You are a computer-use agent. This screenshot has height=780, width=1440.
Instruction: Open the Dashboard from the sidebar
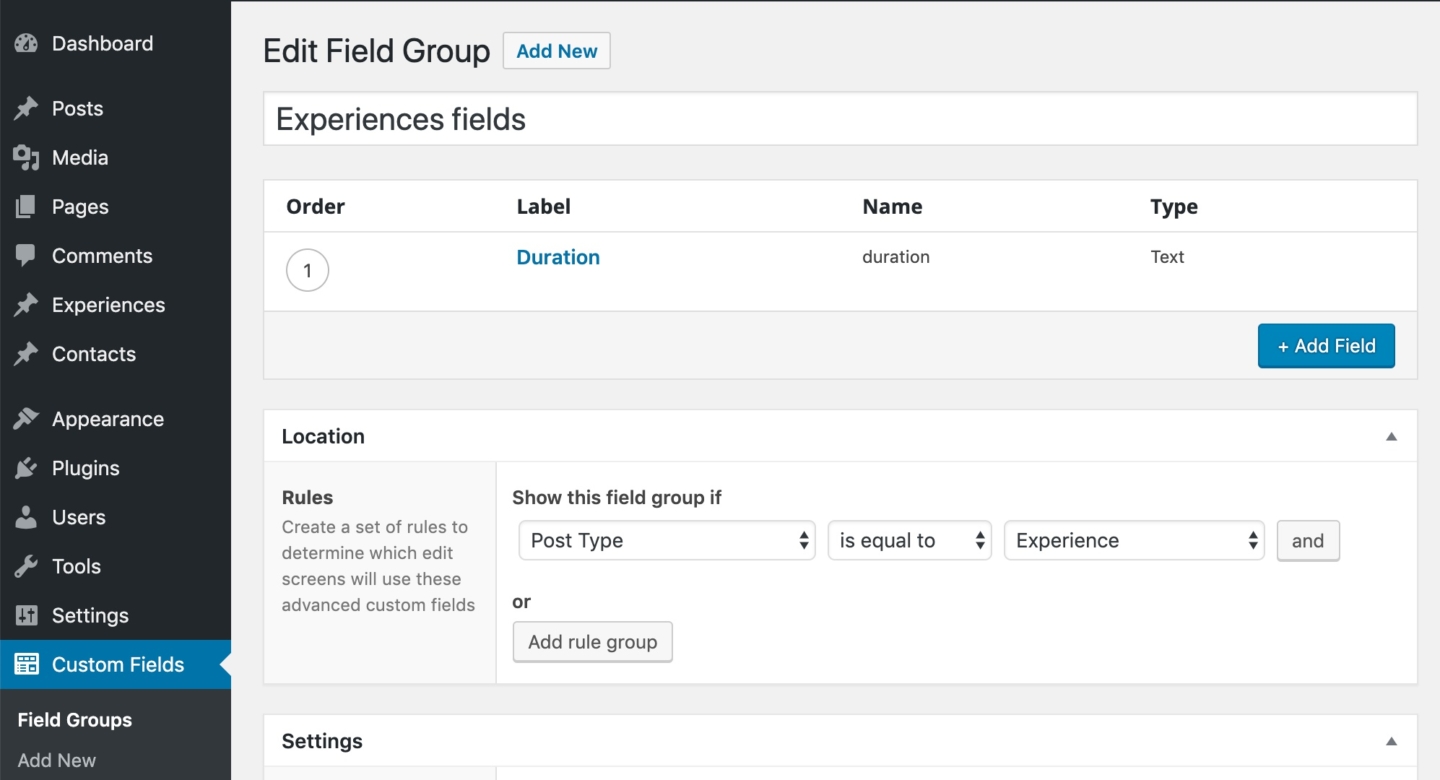(25, 43)
